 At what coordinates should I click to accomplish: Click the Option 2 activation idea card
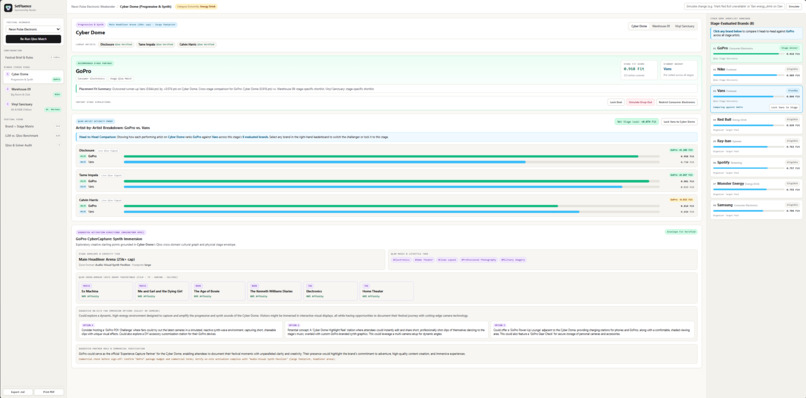click(x=387, y=330)
